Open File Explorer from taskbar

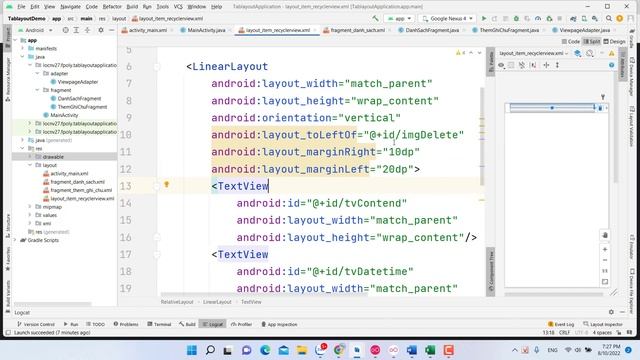[x=302, y=350]
